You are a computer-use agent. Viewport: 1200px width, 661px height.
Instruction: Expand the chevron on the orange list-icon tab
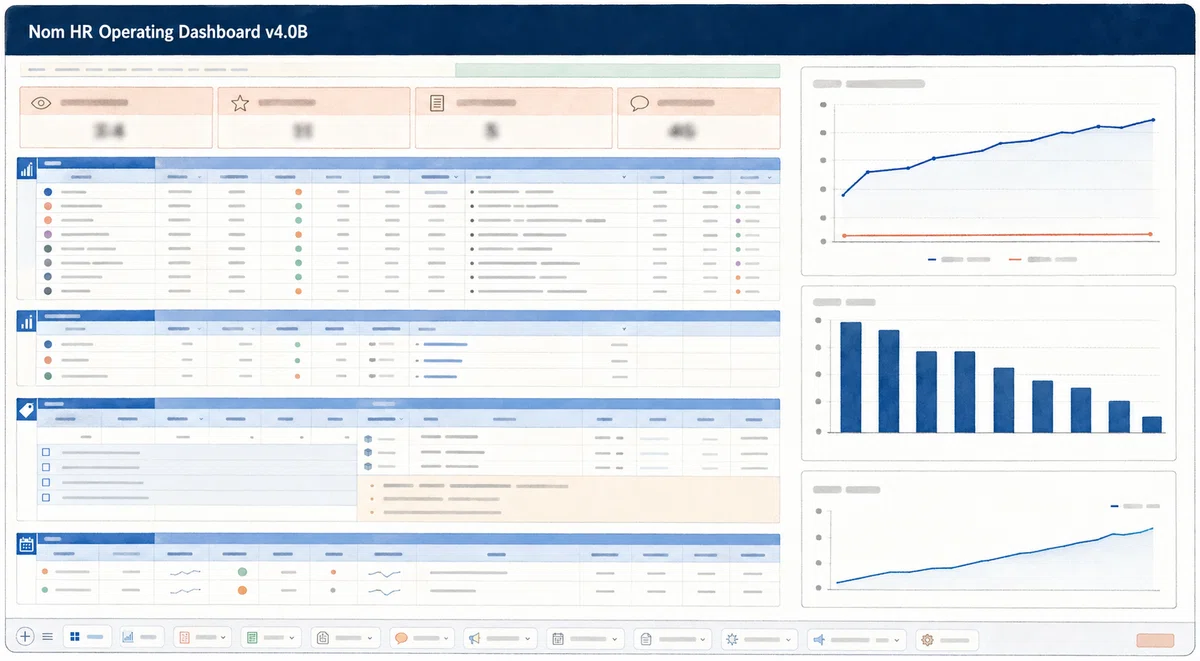(223, 638)
